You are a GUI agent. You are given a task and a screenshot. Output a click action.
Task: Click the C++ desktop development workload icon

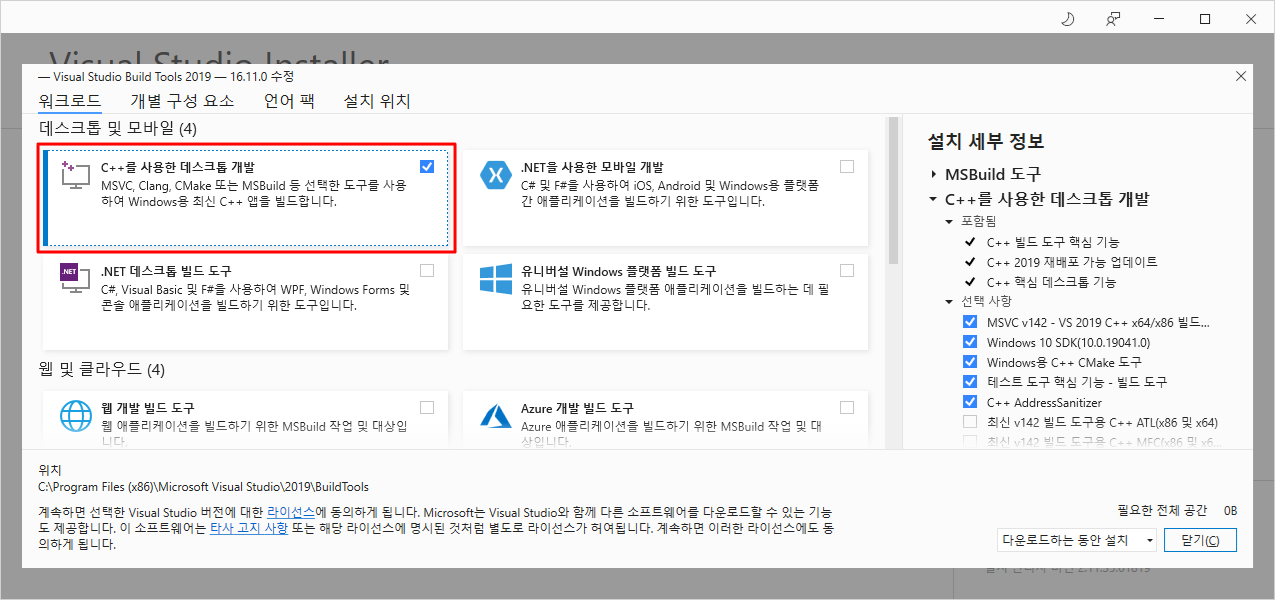click(75, 175)
